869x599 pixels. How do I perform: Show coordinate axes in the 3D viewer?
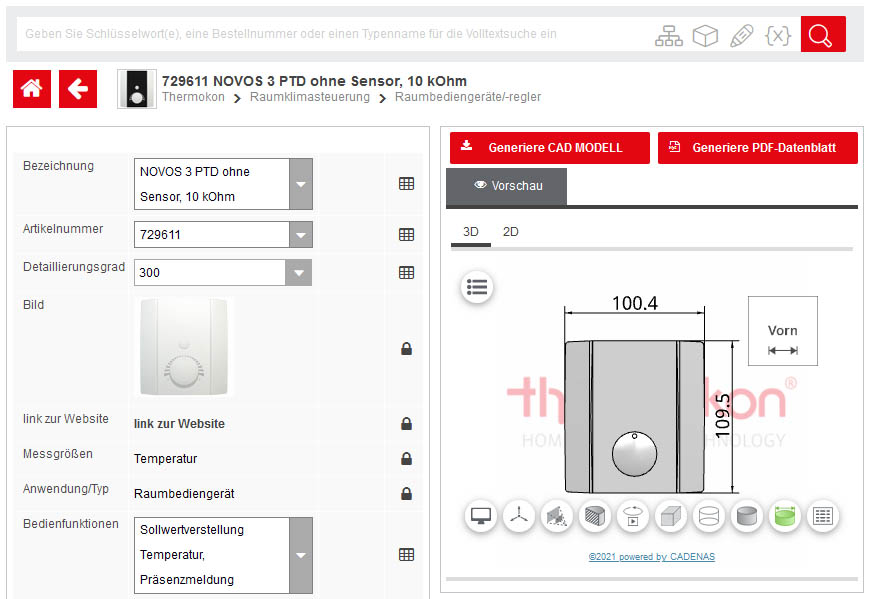click(519, 516)
